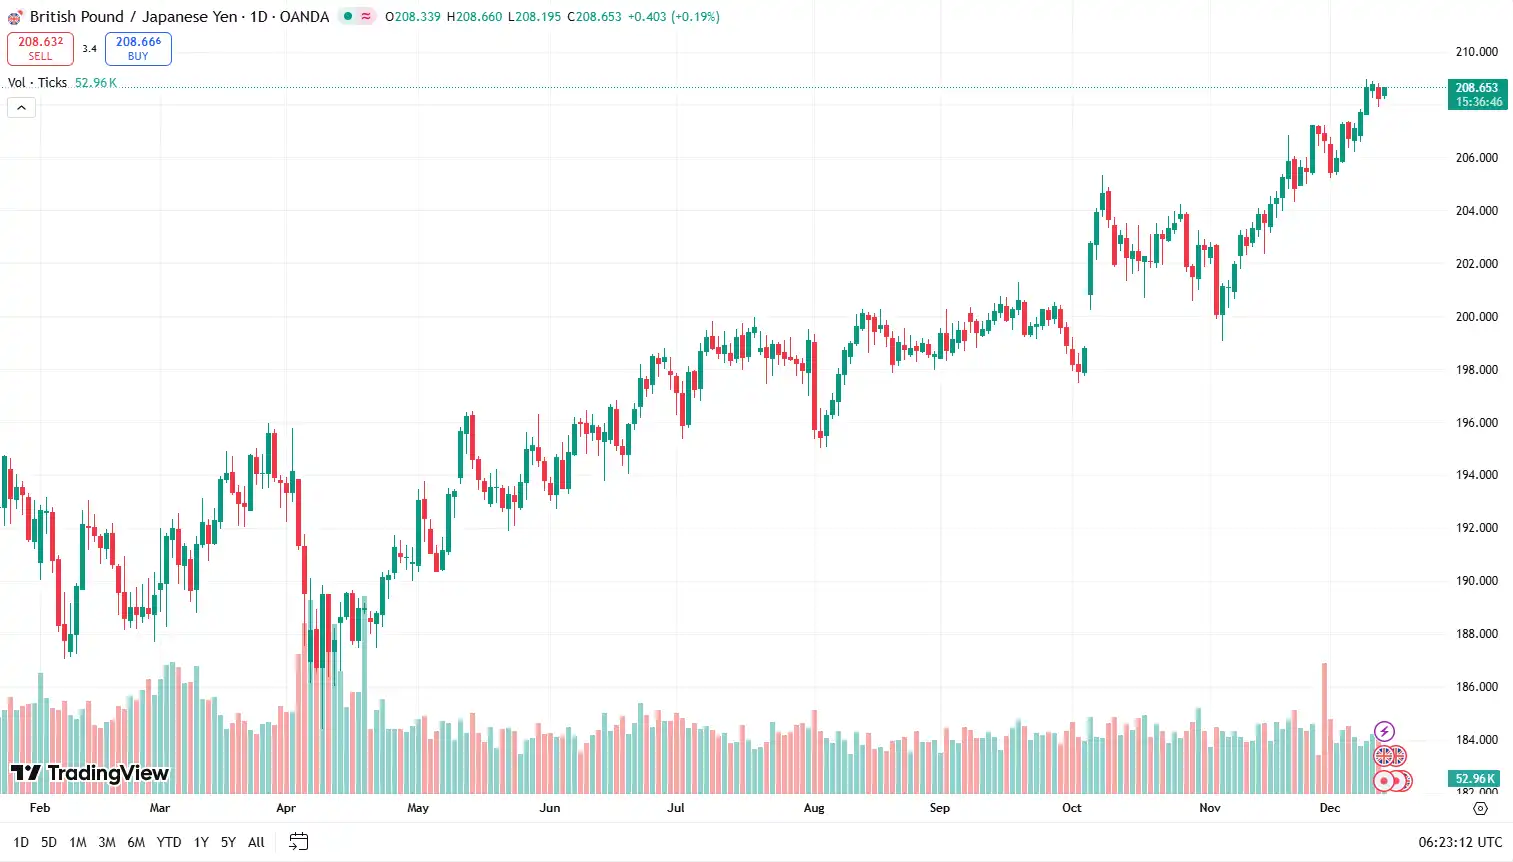Select the 1Y range tab

click(200, 842)
